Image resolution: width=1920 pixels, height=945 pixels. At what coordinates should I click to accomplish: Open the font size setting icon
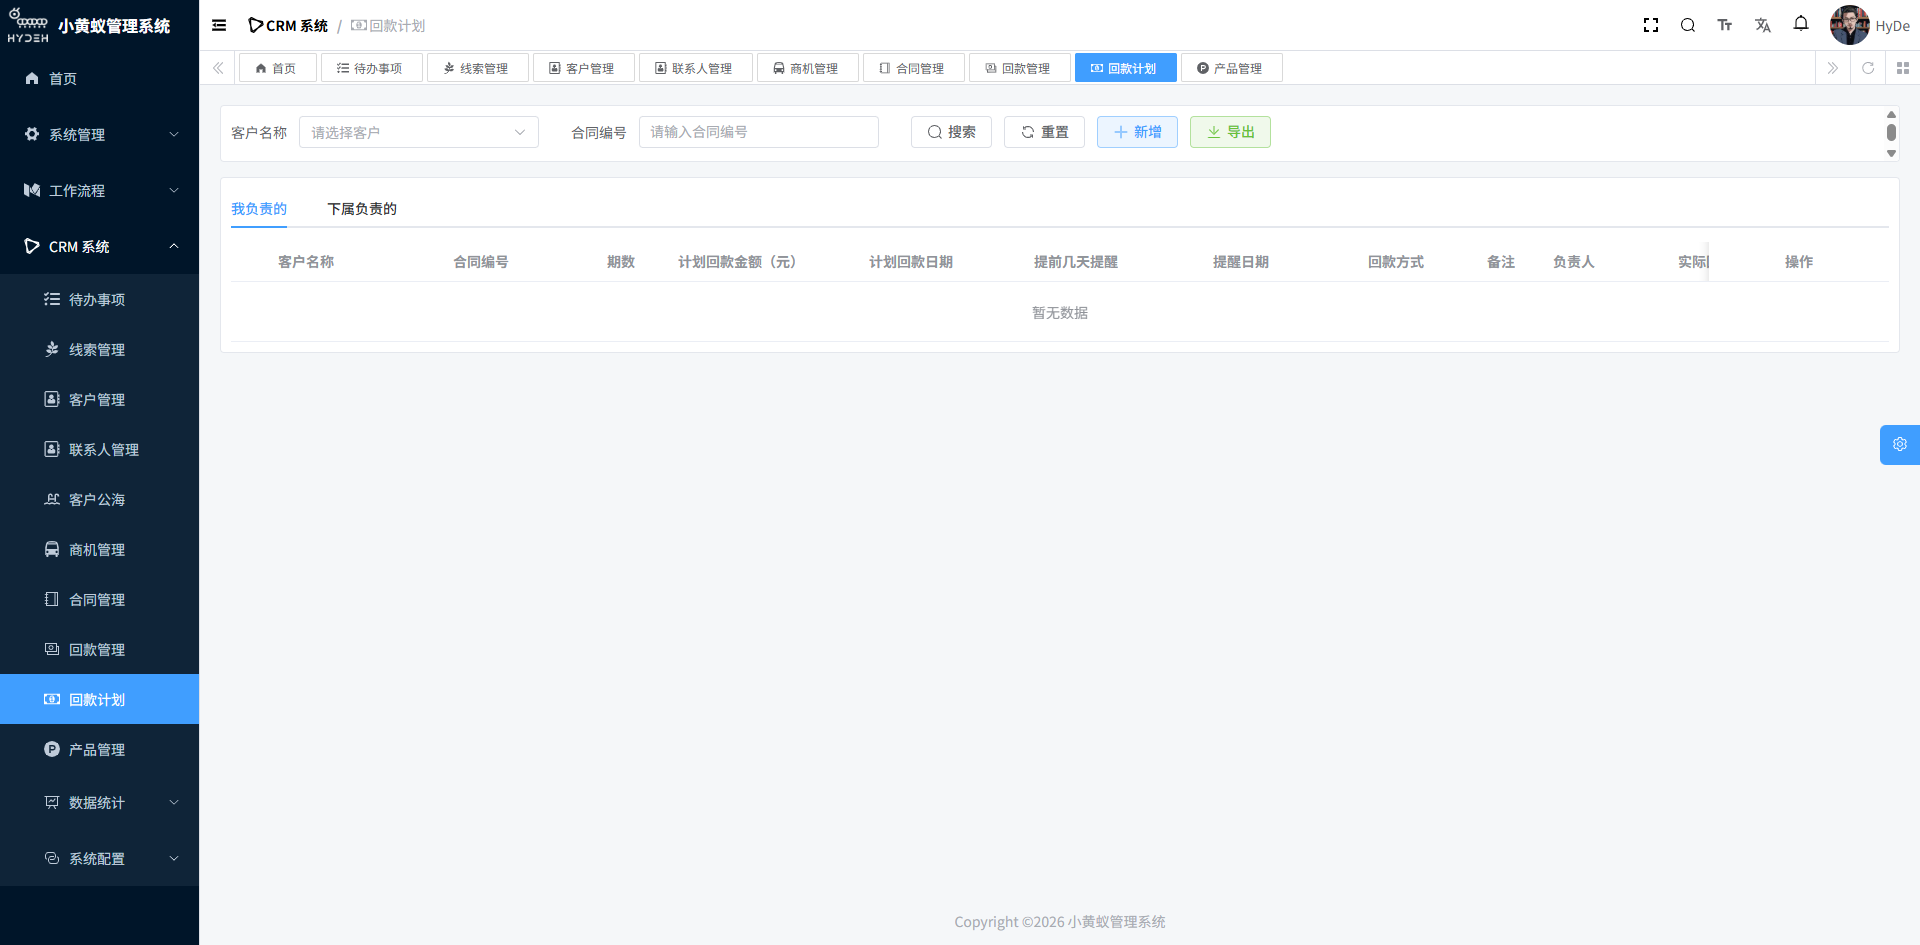(x=1725, y=25)
